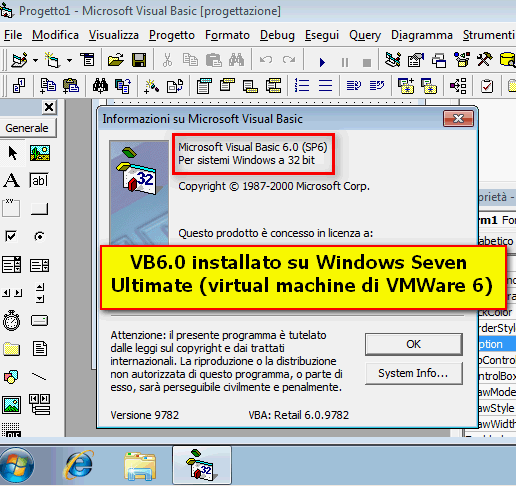Close the toolbox panel with the X
516x486 pixels.
[x=49, y=107]
